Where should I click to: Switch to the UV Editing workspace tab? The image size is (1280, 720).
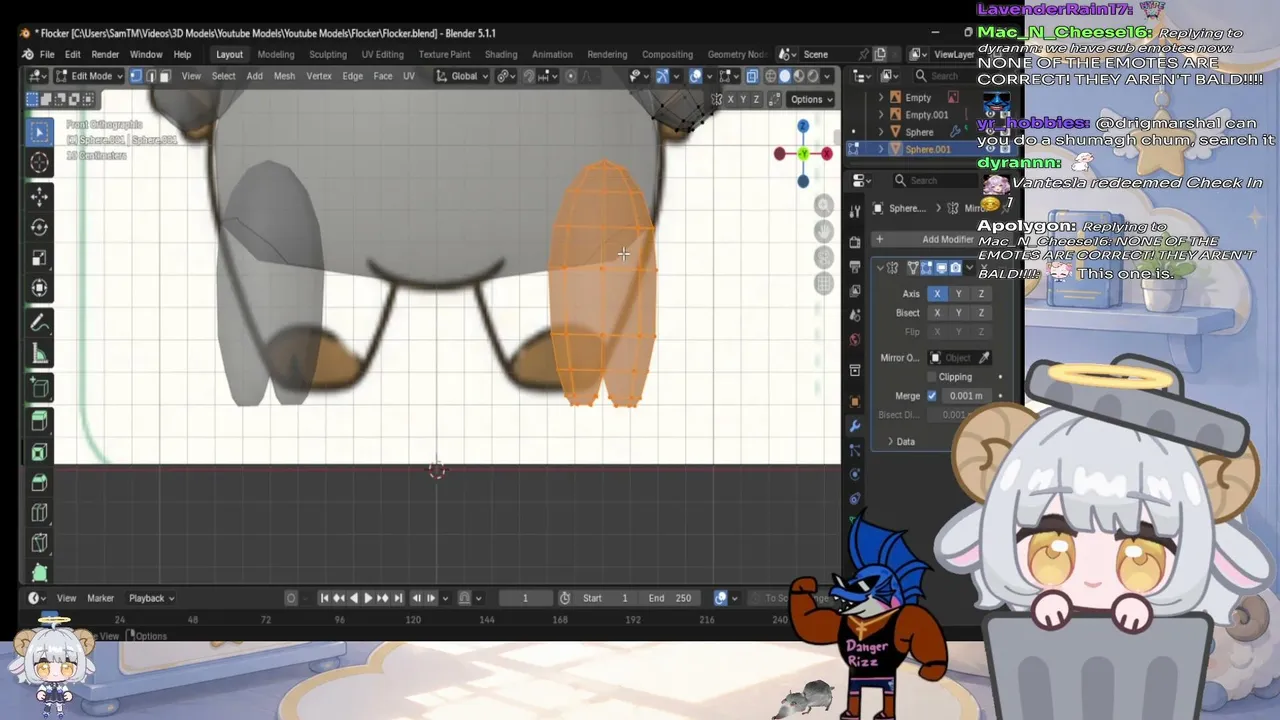point(383,54)
